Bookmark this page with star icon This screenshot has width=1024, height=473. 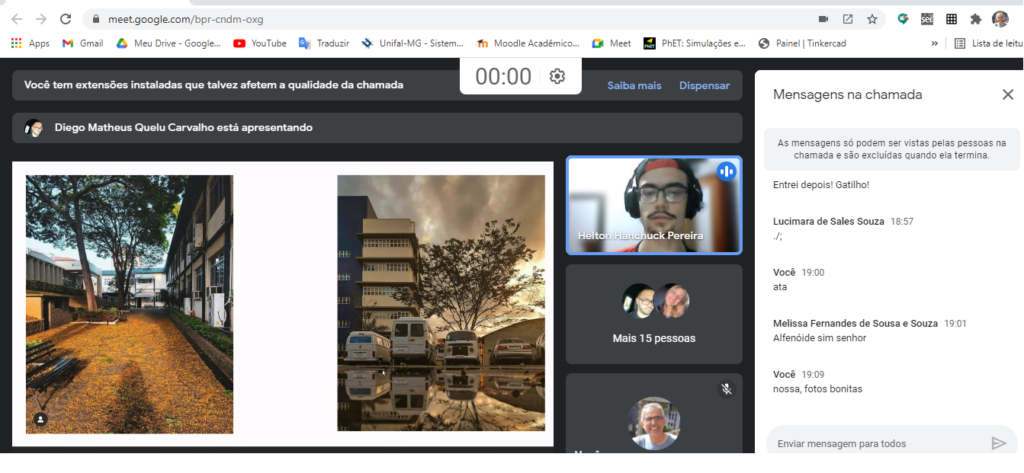(872, 19)
